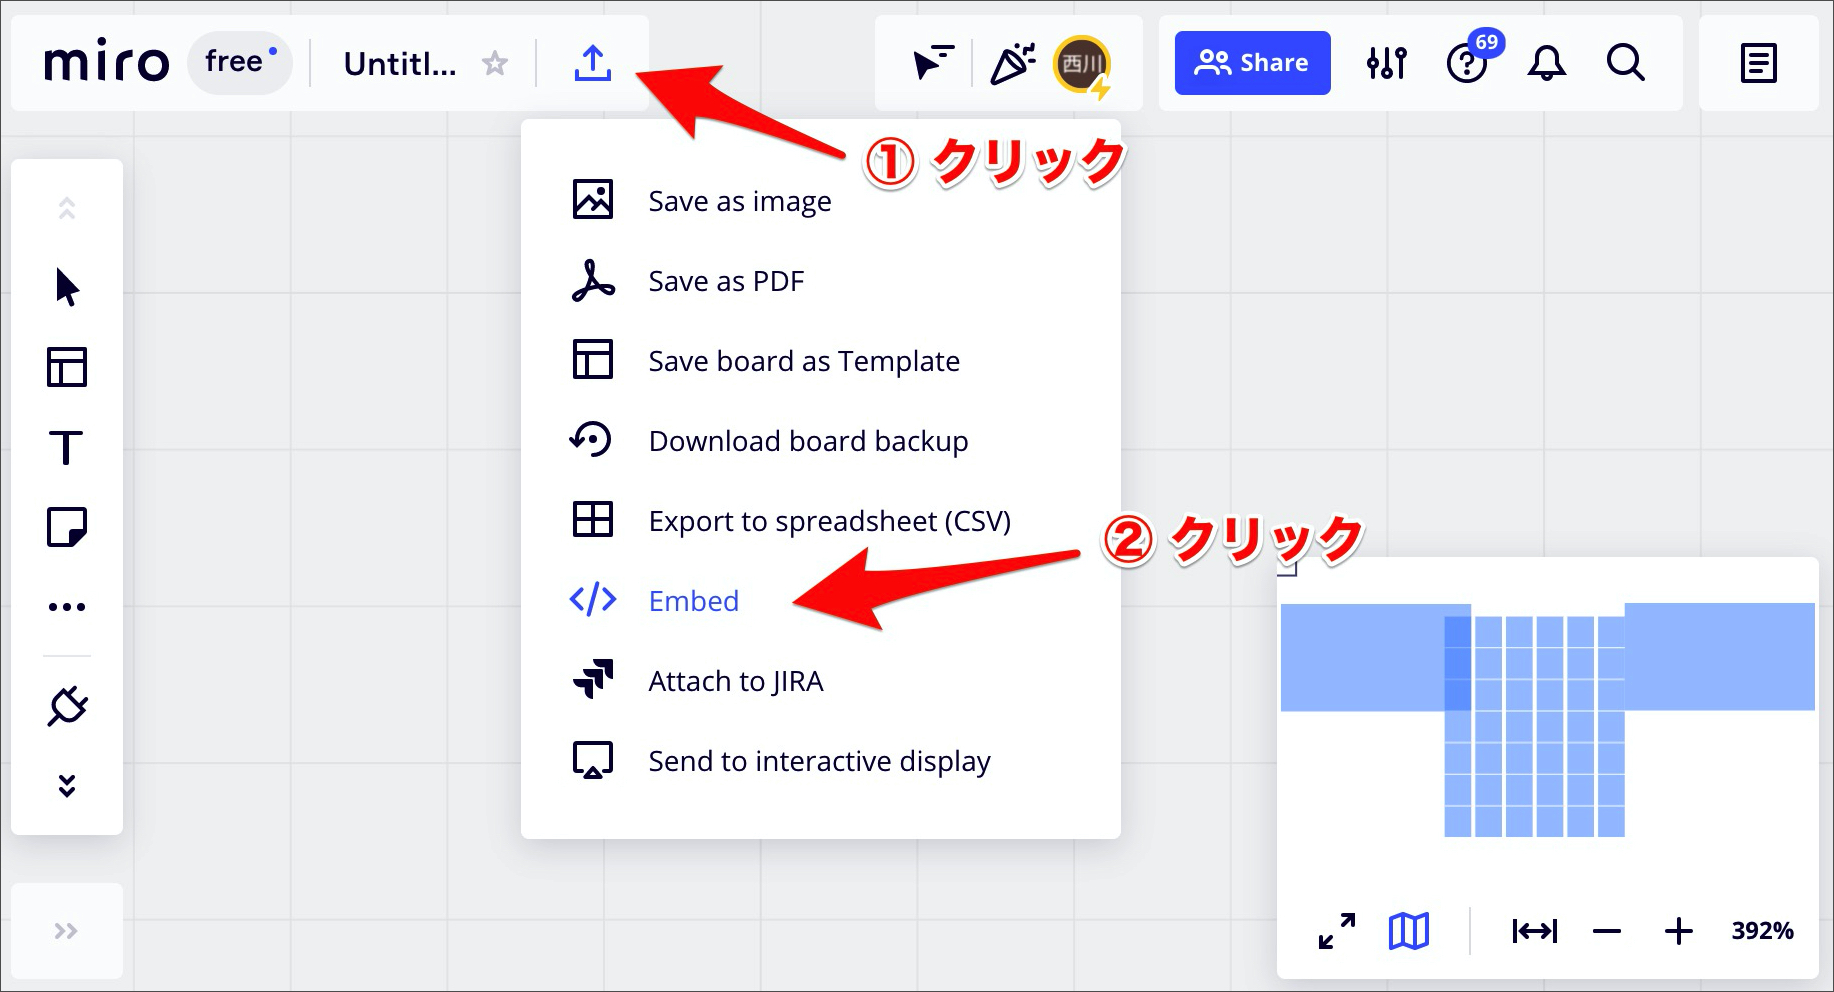Choose Embed from export menu
Image resolution: width=1834 pixels, height=992 pixels.
[693, 601]
